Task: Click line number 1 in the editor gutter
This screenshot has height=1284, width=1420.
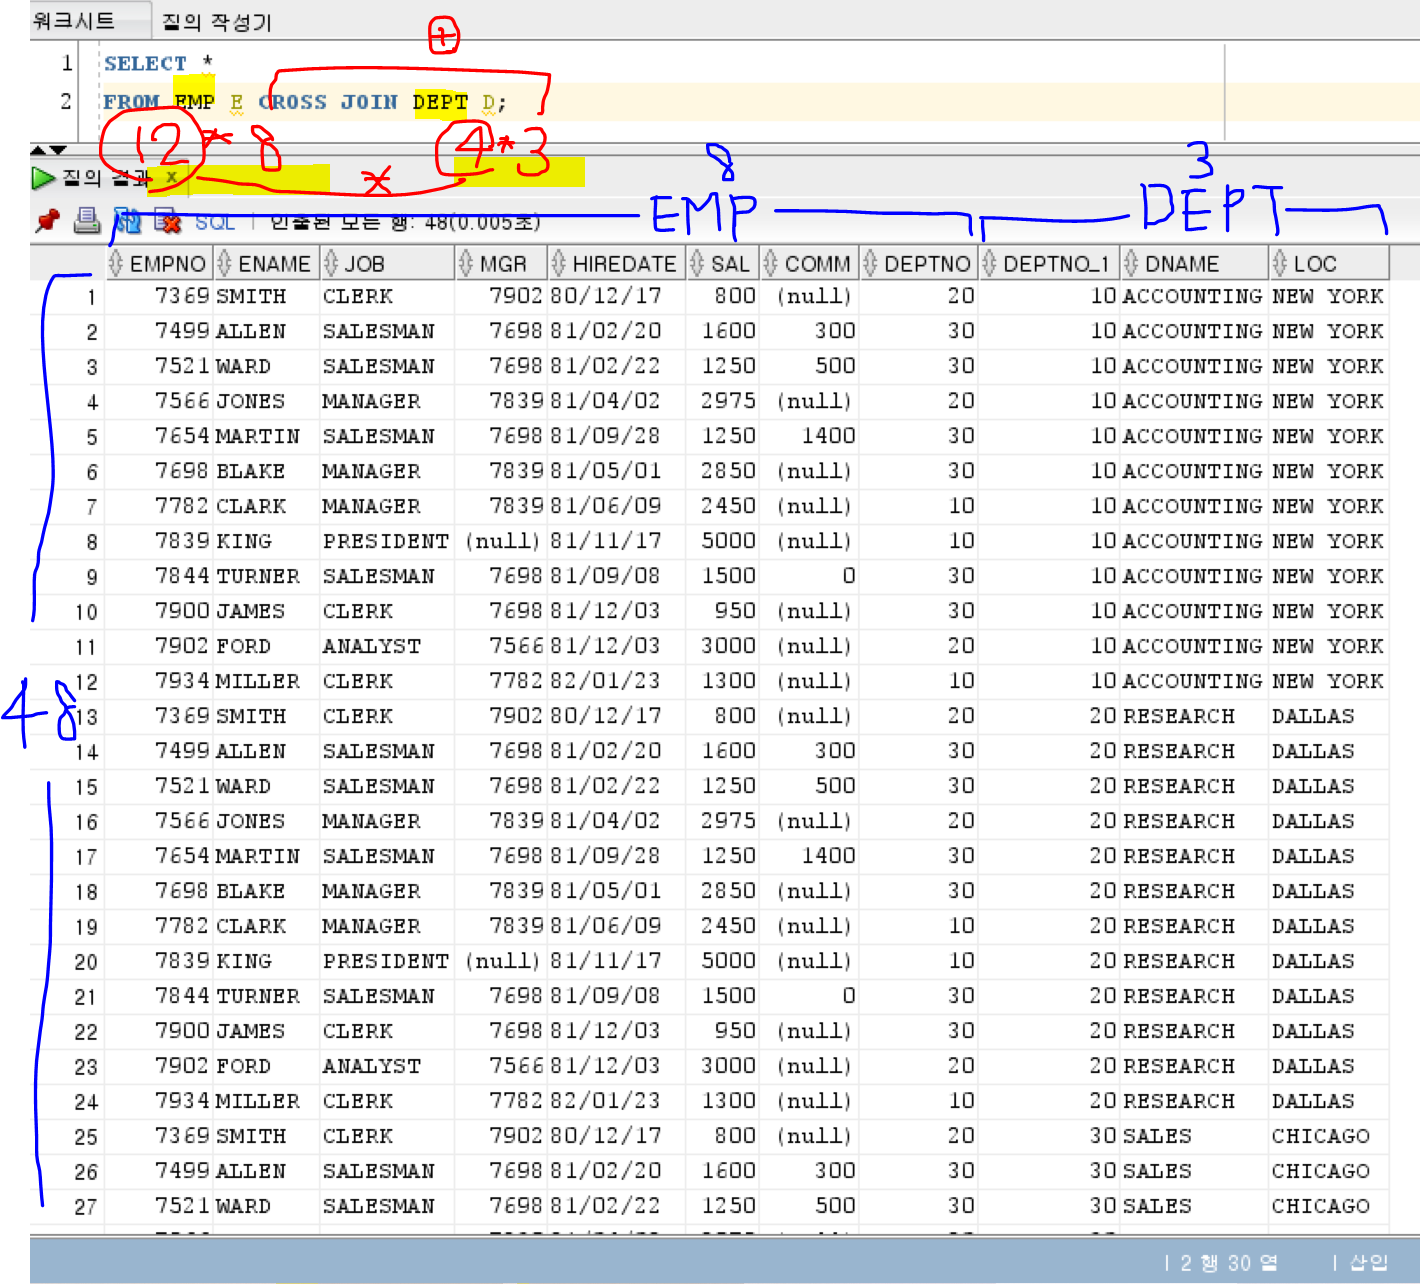Action: (67, 63)
